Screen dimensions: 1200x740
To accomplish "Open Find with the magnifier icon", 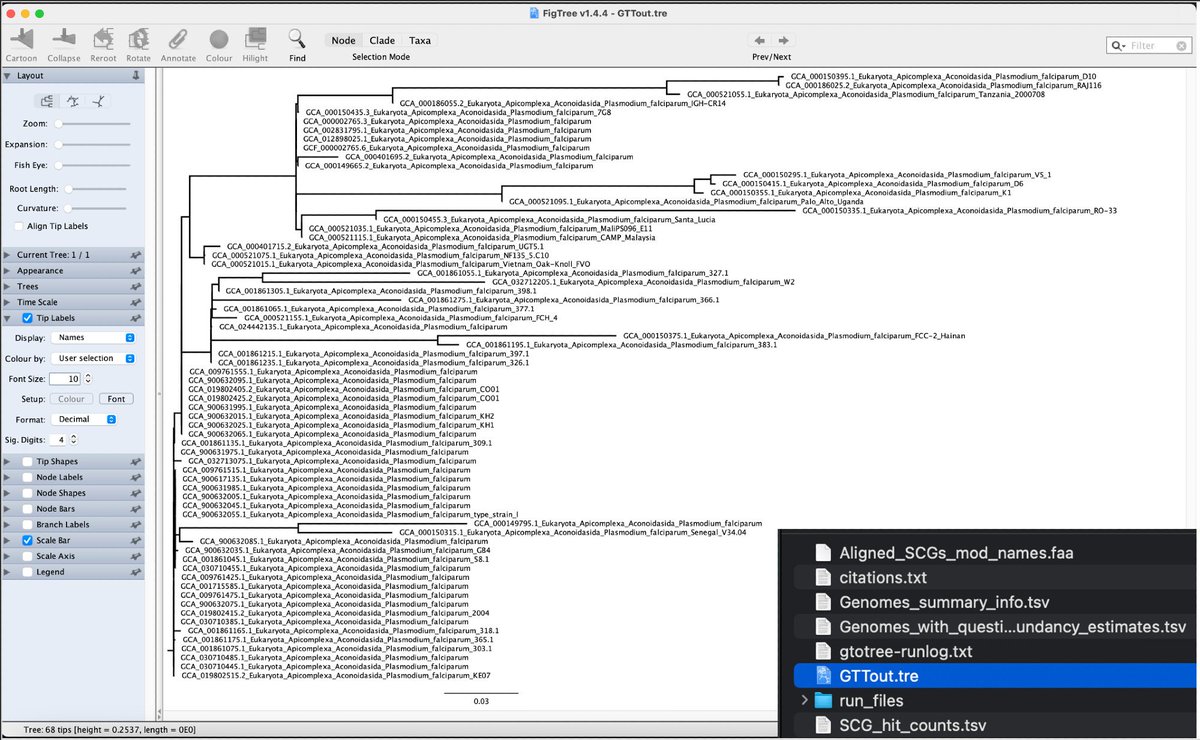I will pyautogui.click(x=297, y=38).
